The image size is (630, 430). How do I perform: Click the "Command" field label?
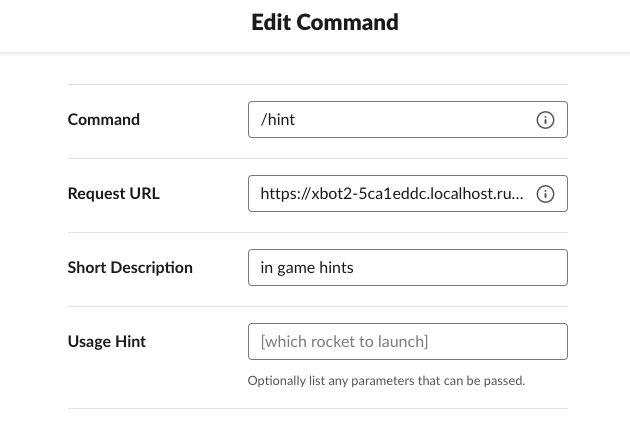[104, 119]
